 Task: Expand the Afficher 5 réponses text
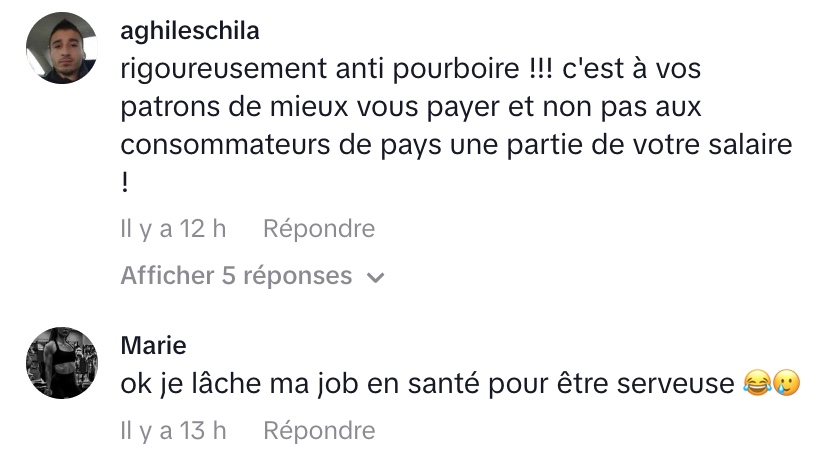[x=236, y=275]
